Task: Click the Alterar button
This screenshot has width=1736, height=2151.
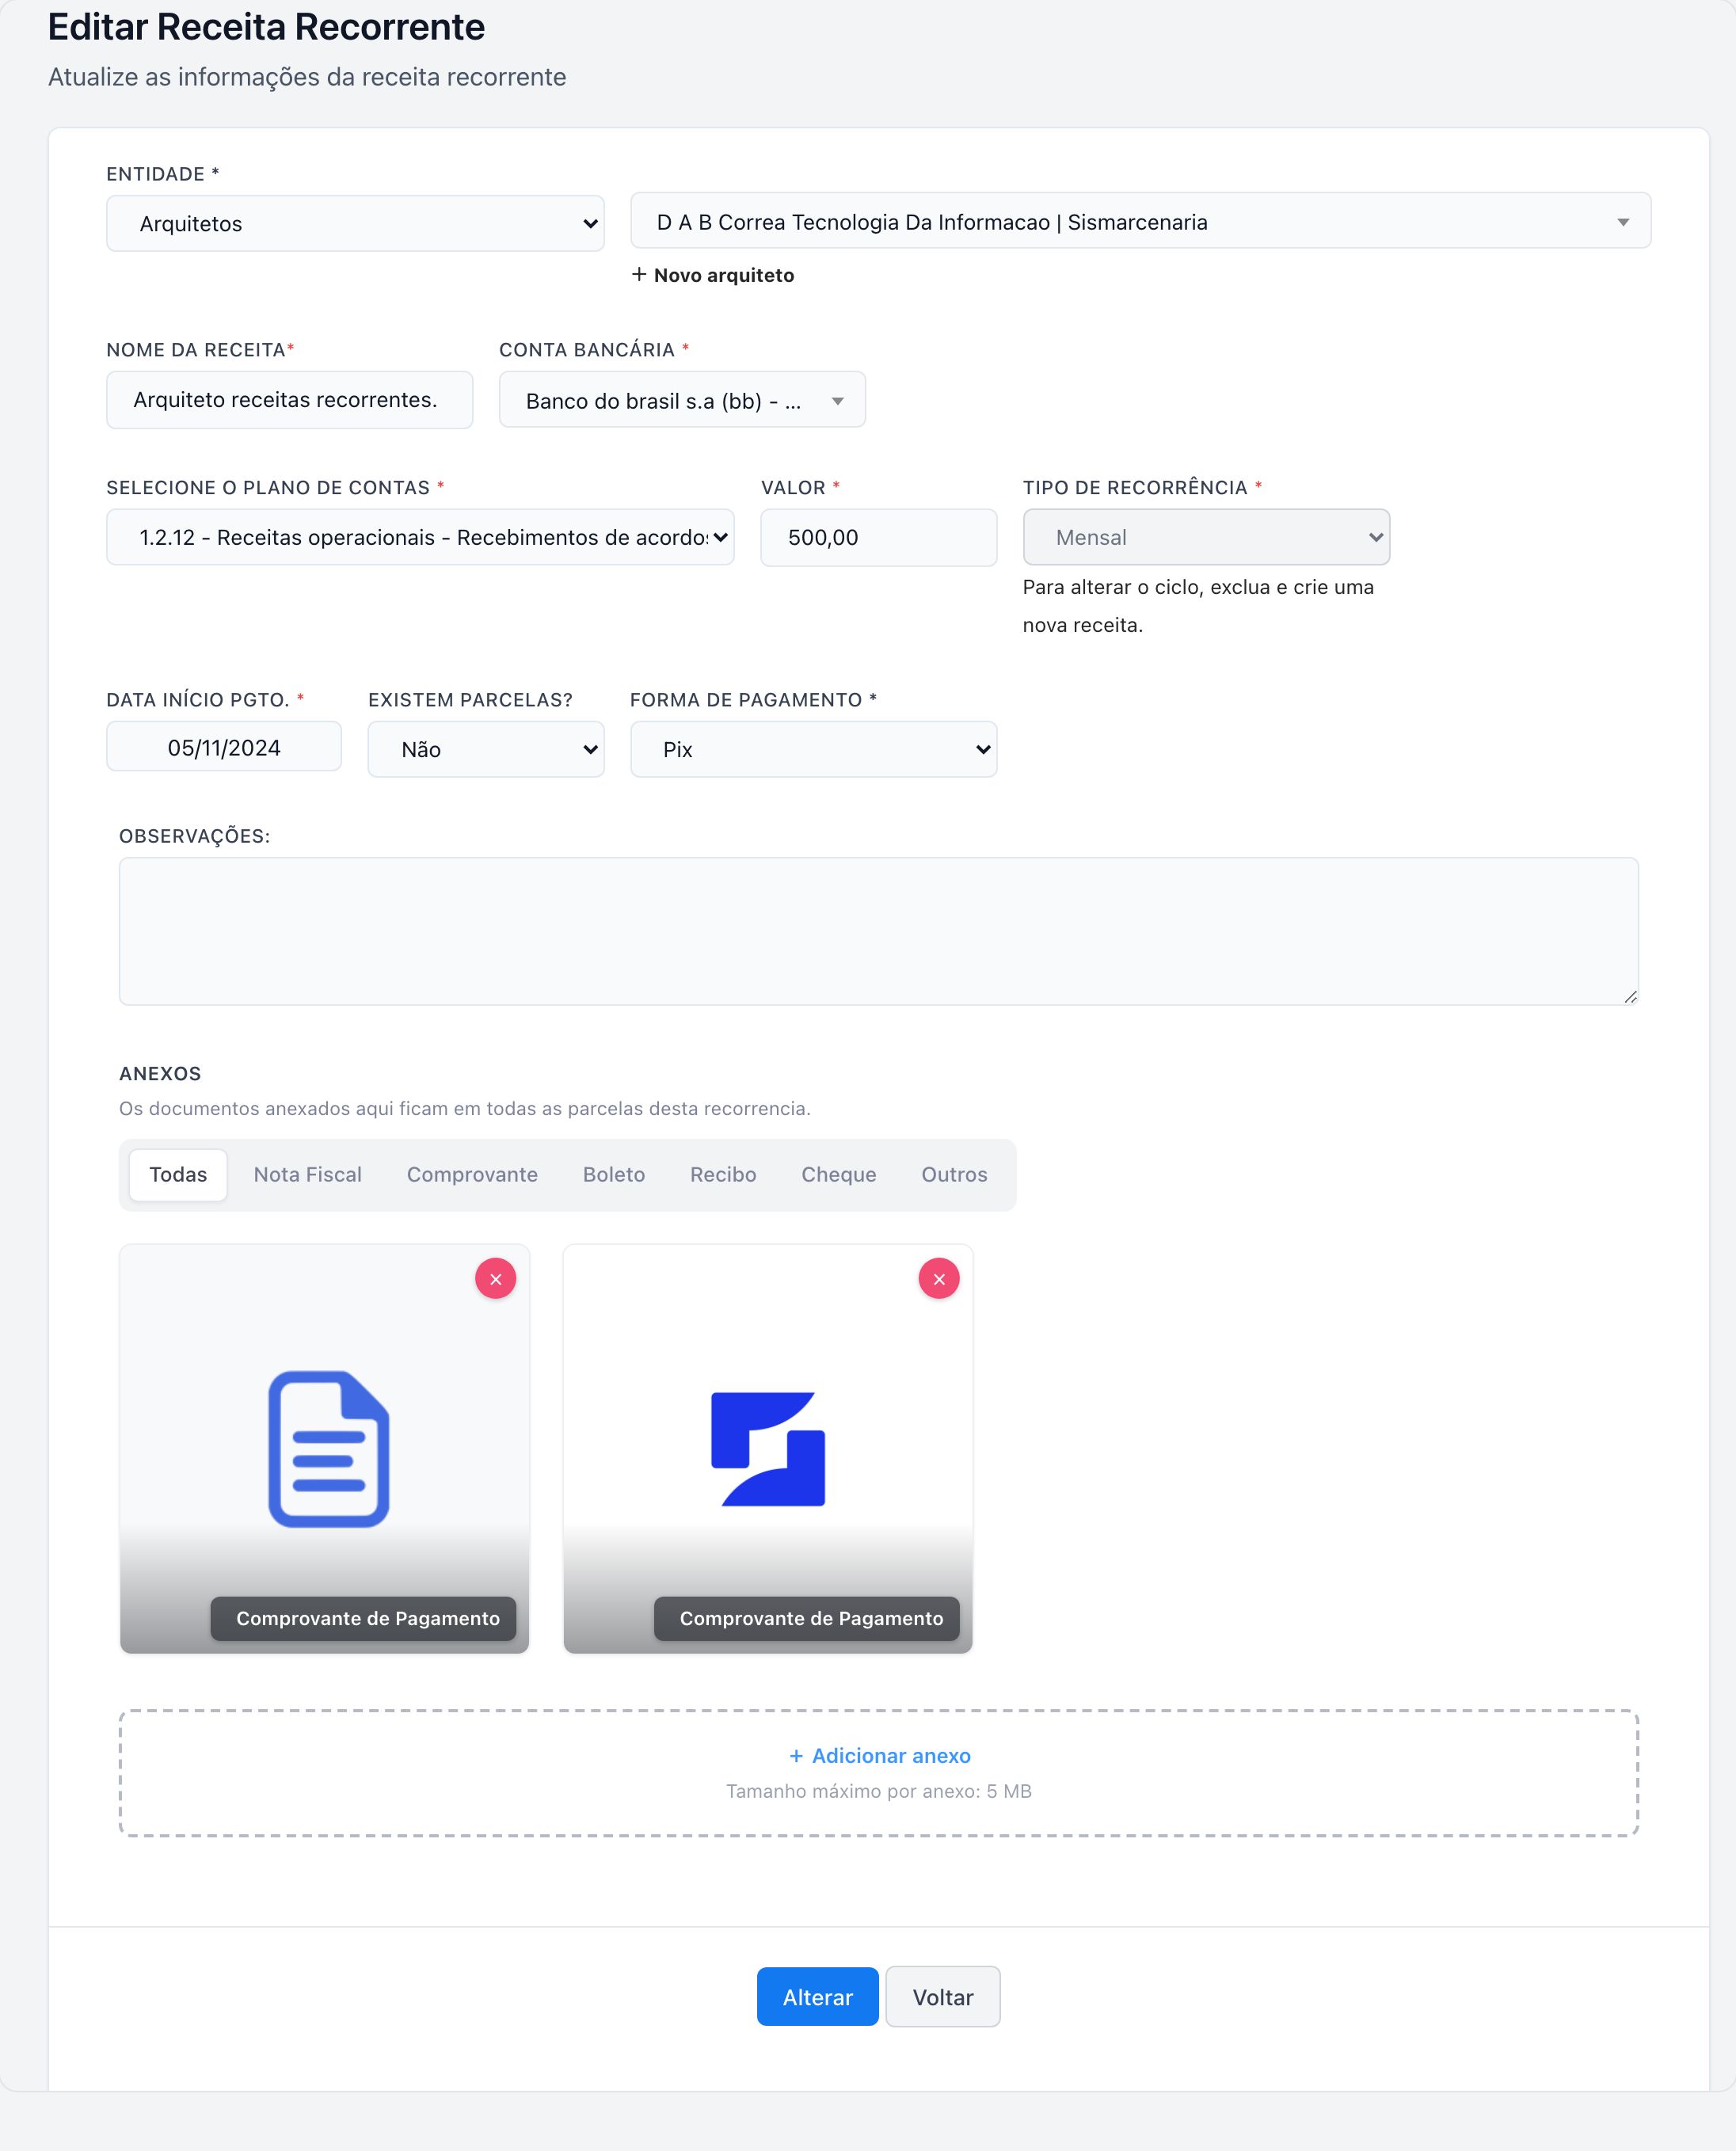Action: tap(817, 1997)
